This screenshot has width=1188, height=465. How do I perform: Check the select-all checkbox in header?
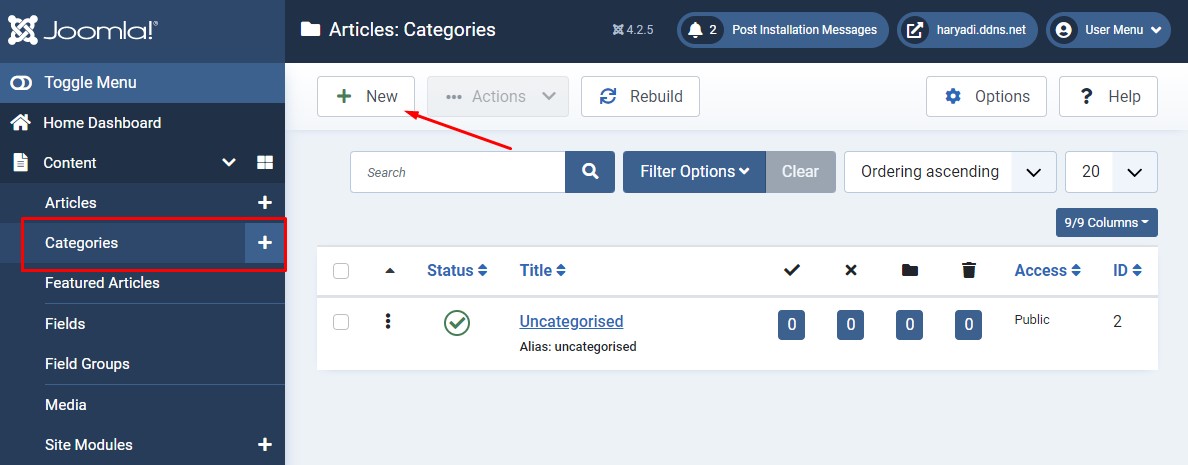[341, 270]
